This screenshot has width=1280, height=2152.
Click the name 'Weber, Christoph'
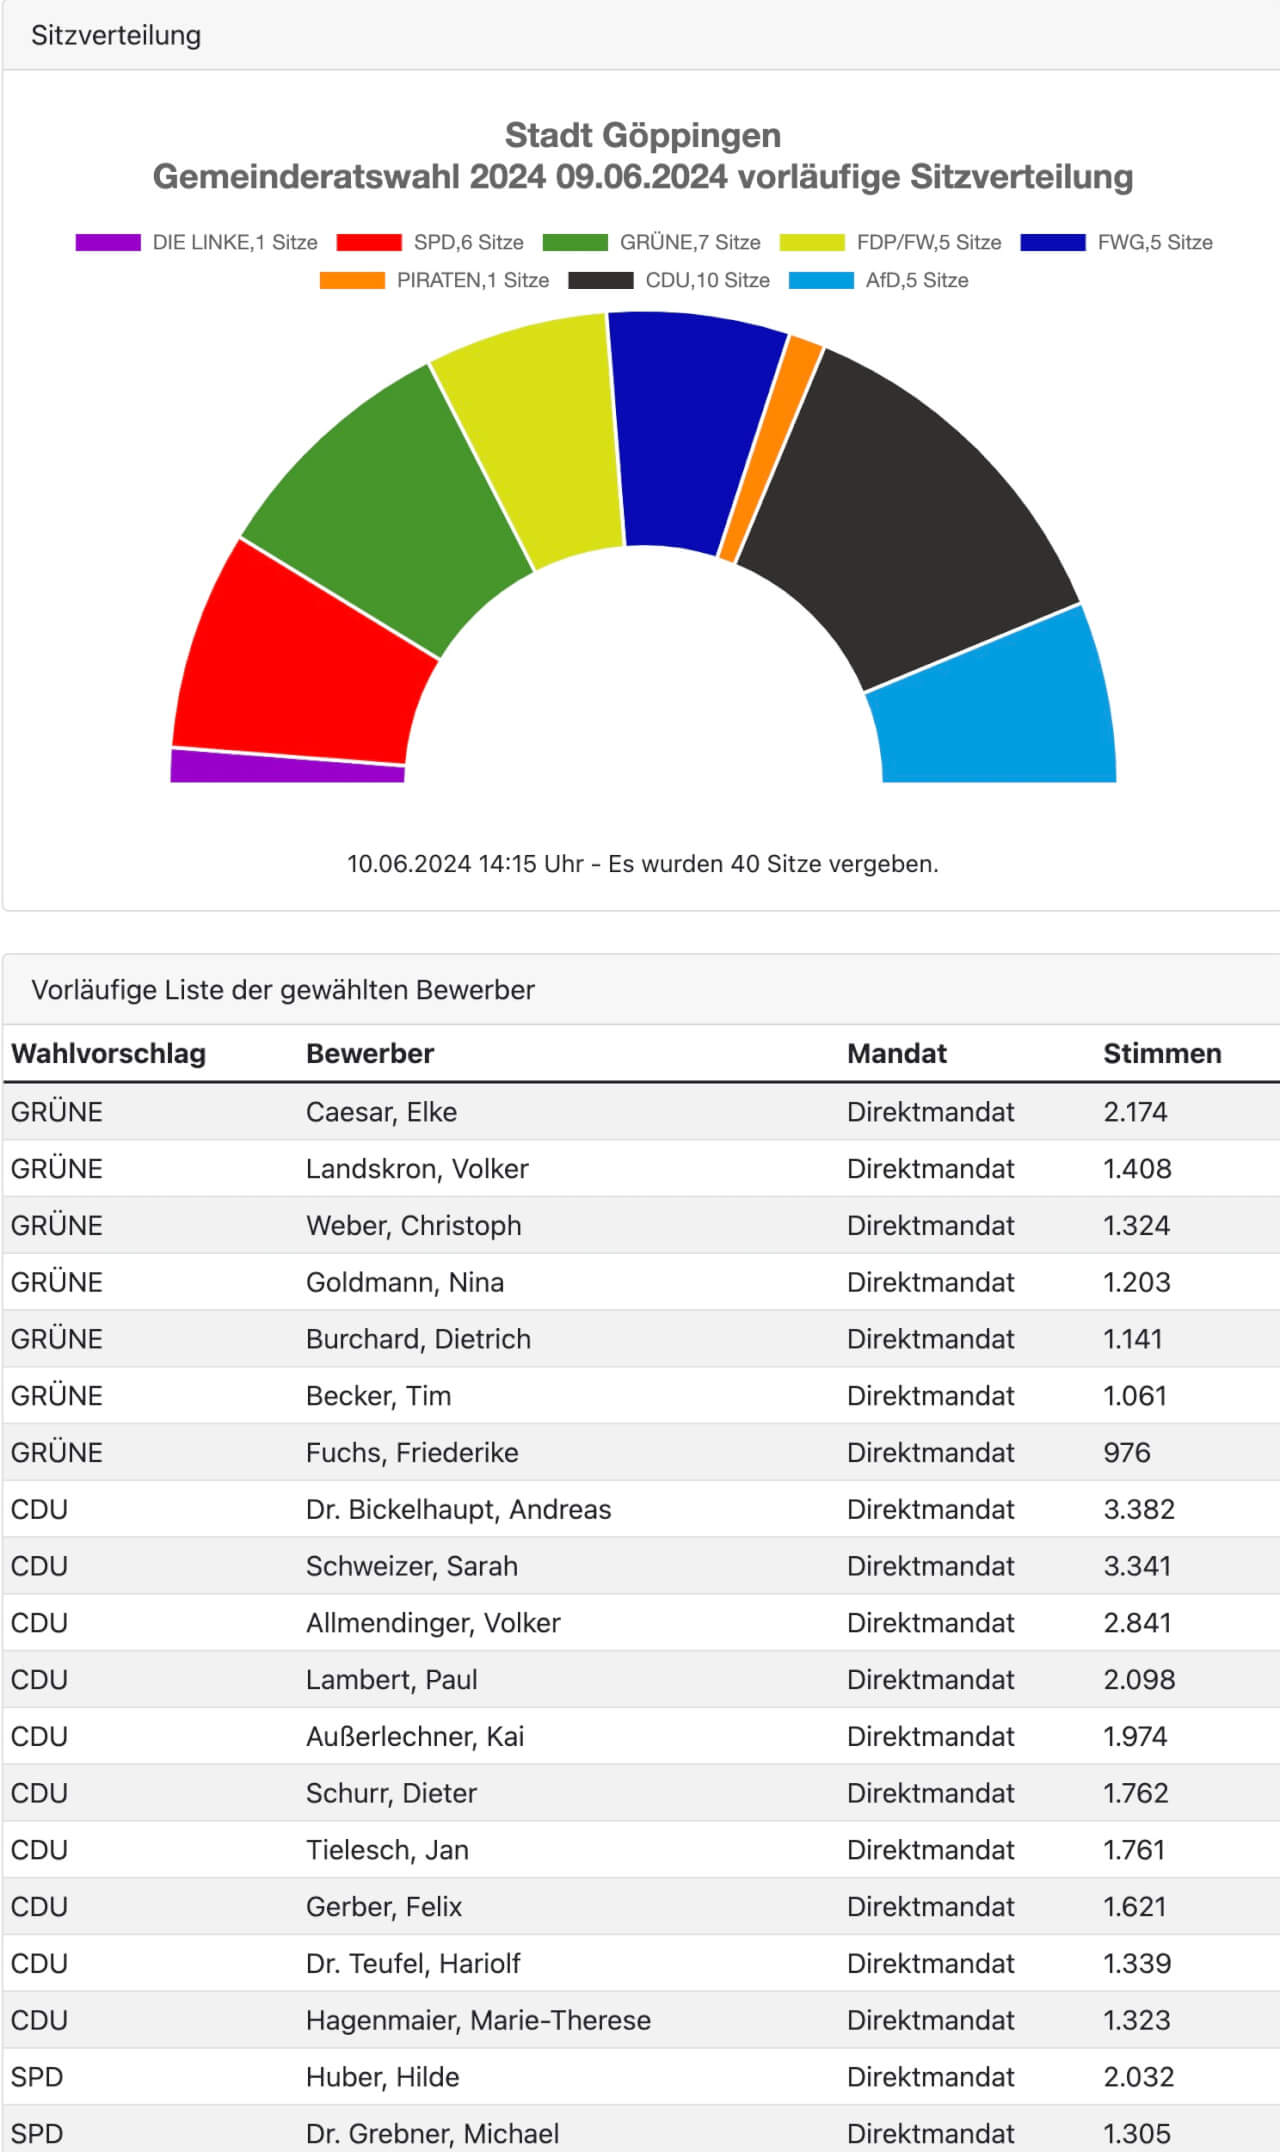pyautogui.click(x=414, y=1226)
